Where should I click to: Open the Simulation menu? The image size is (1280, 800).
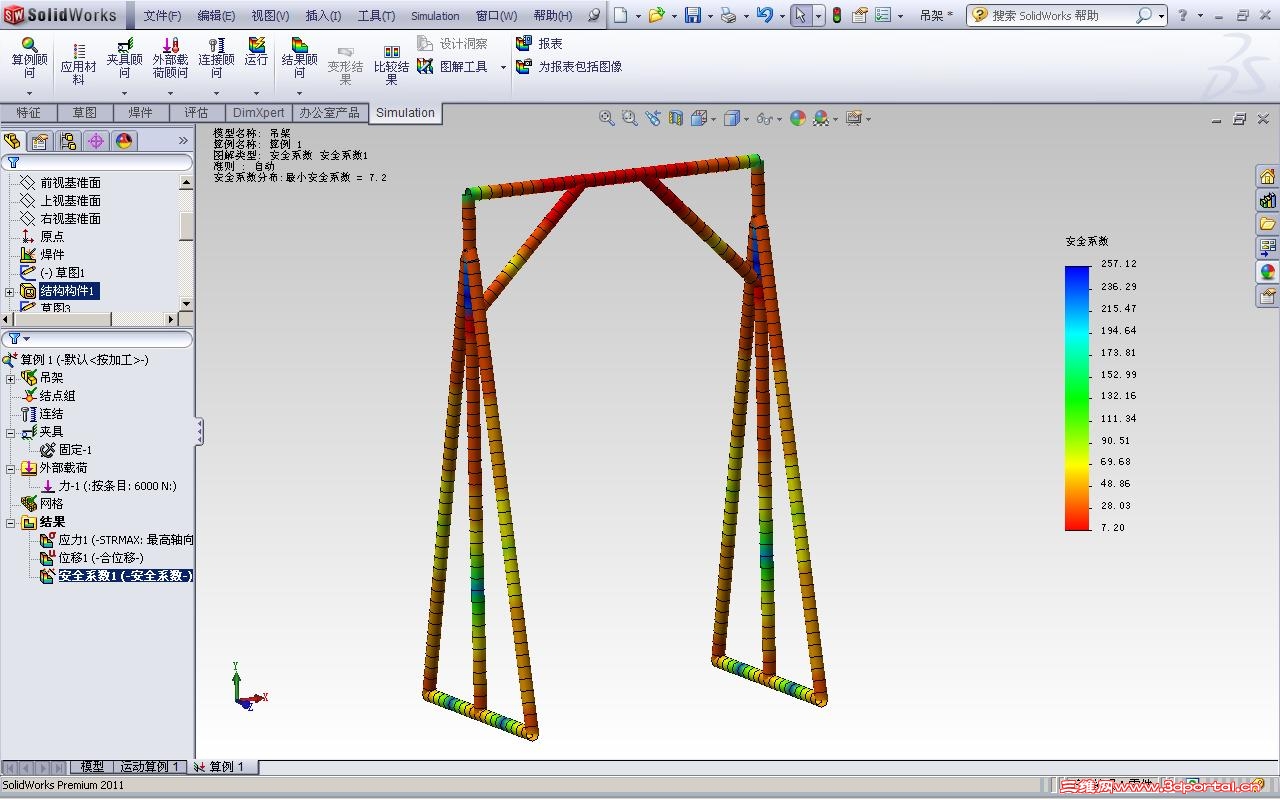(x=435, y=16)
